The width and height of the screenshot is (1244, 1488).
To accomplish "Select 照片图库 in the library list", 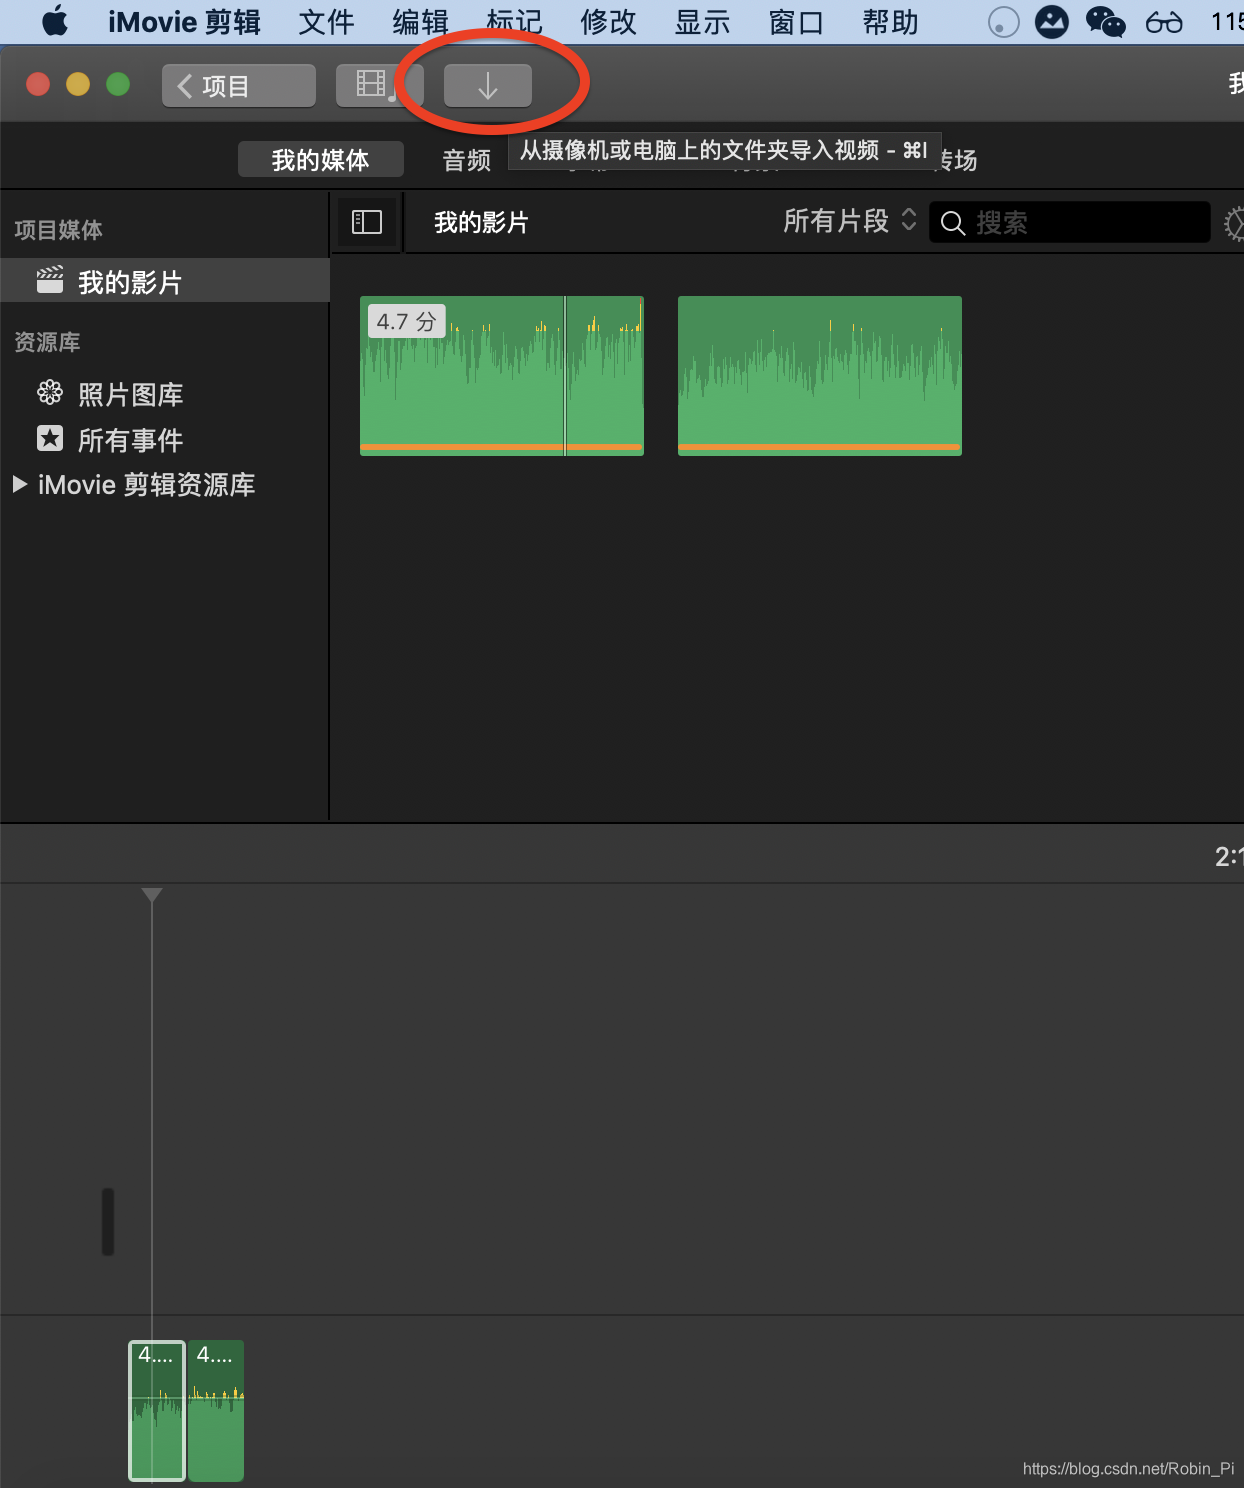I will pos(130,394).
